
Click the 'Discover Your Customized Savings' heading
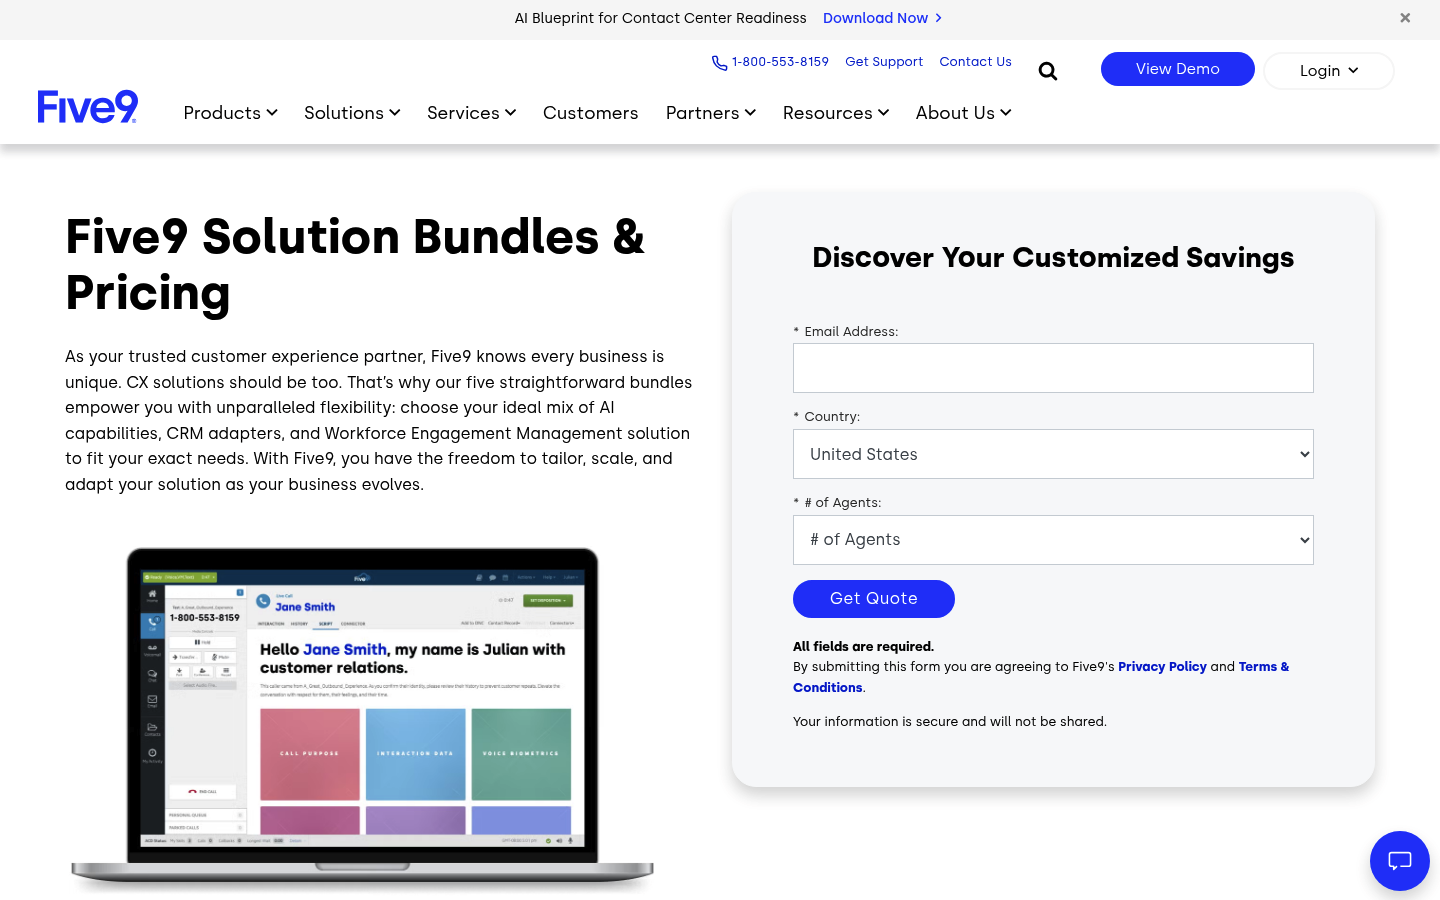point(1053,257)
